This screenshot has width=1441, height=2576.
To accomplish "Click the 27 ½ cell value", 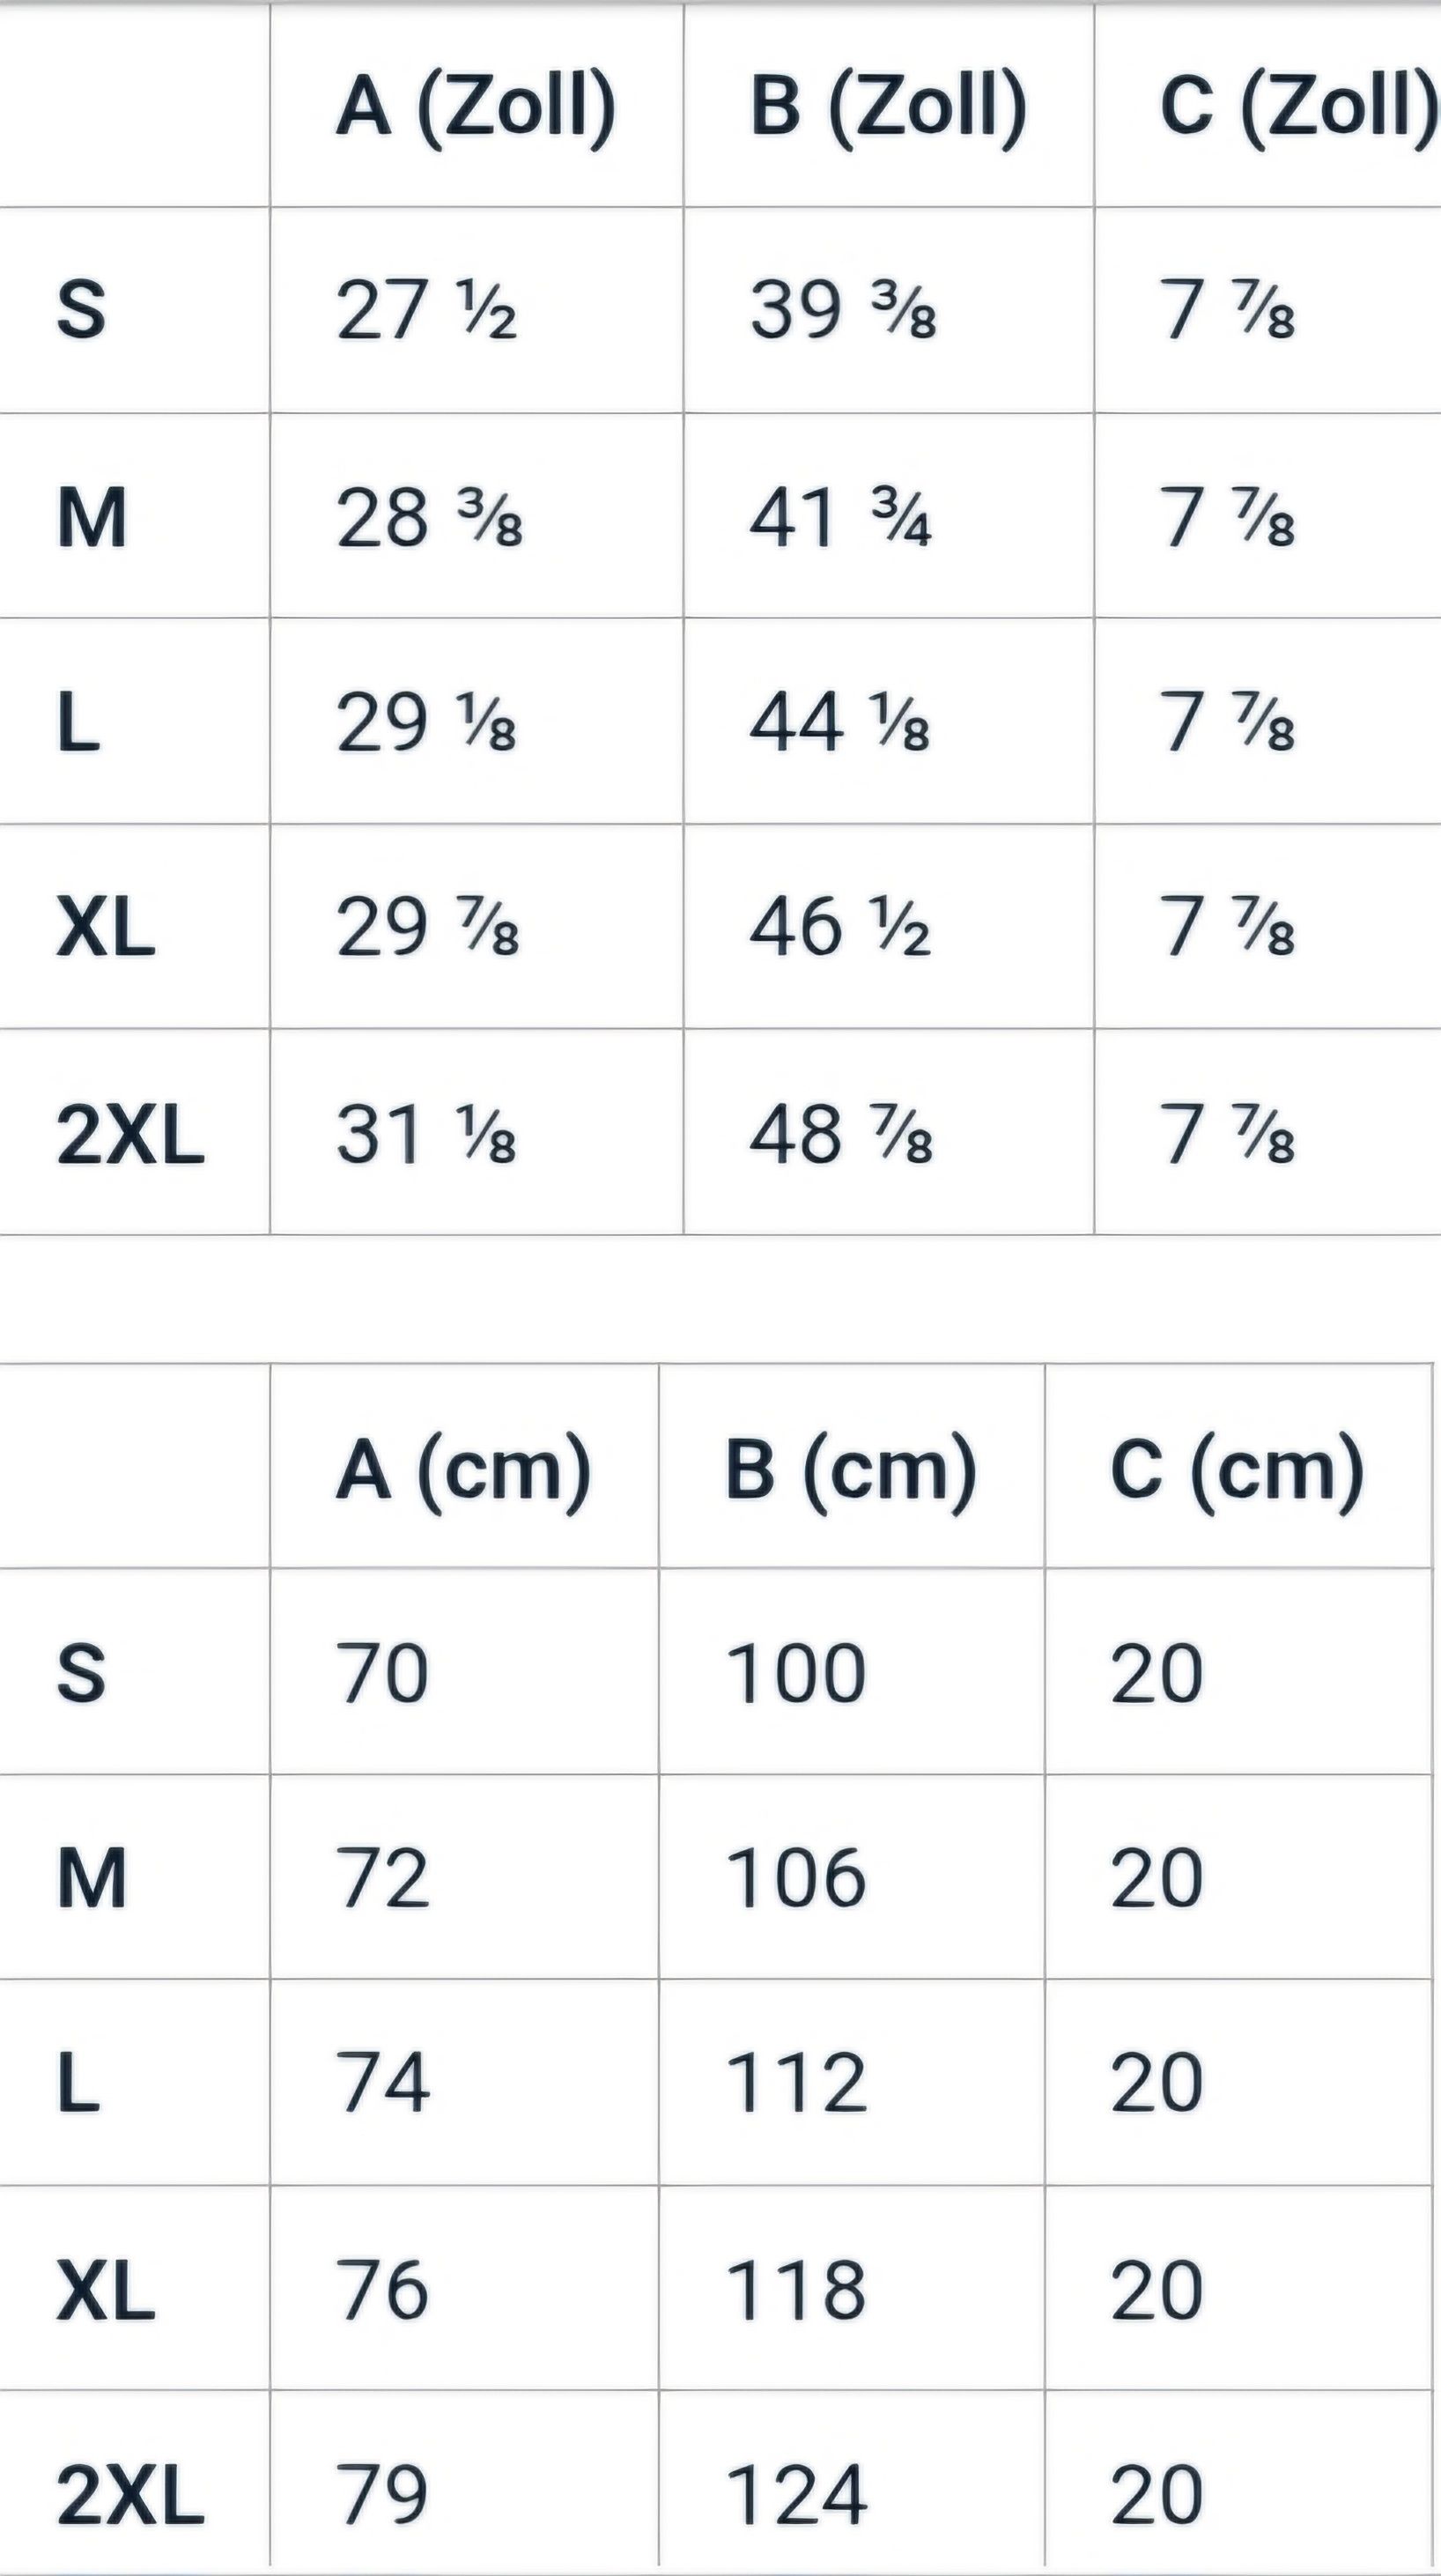I will (427, 309).
